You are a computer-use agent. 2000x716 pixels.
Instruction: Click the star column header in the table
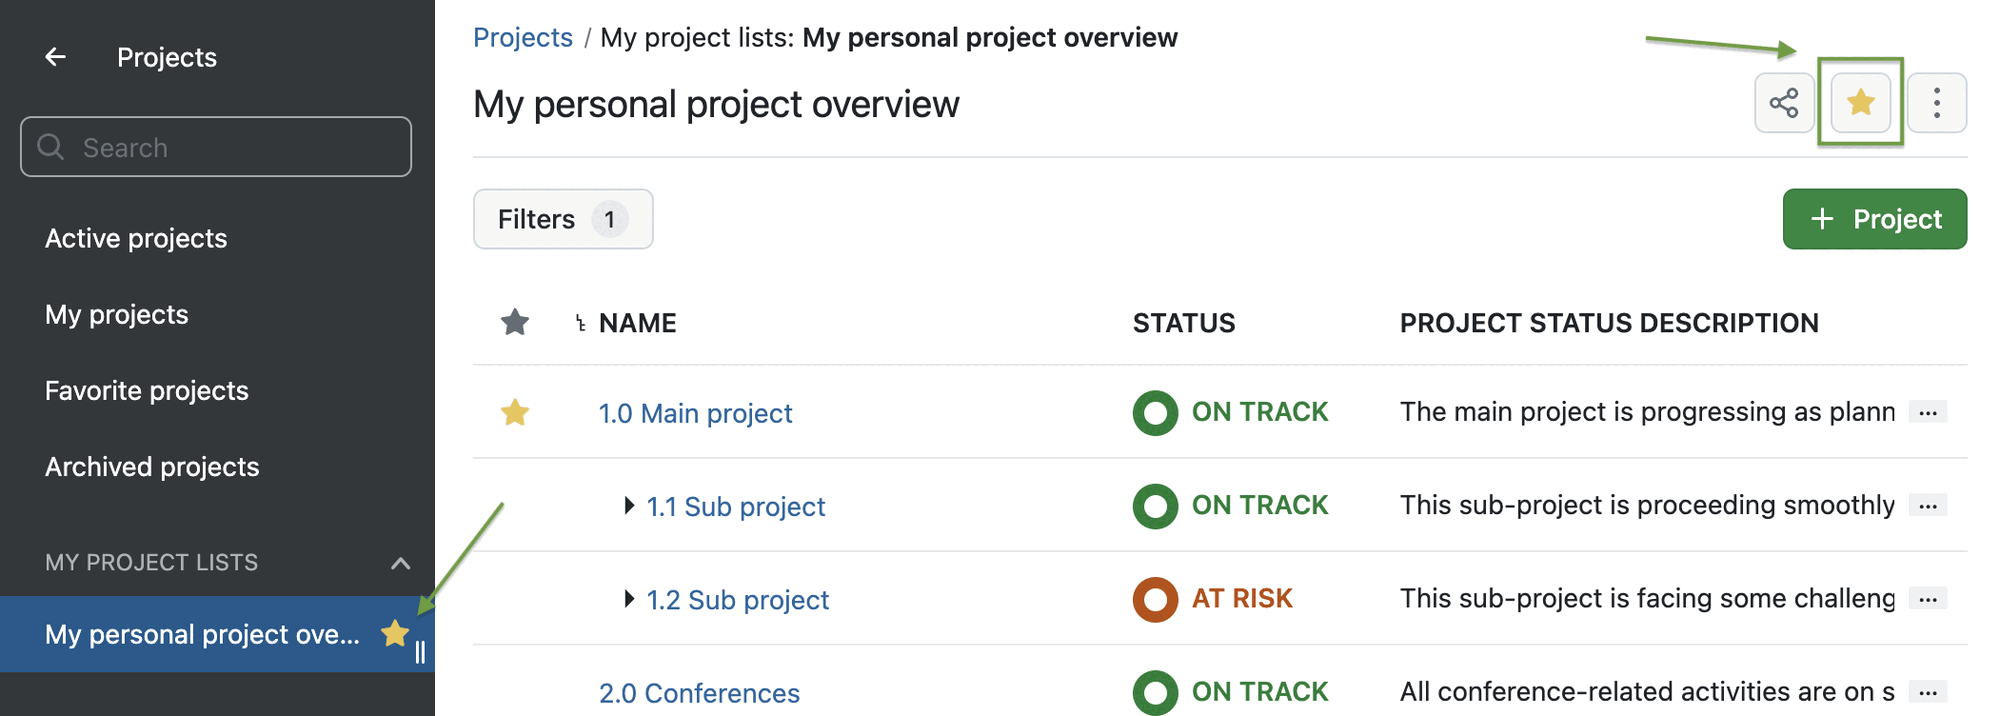514,322
